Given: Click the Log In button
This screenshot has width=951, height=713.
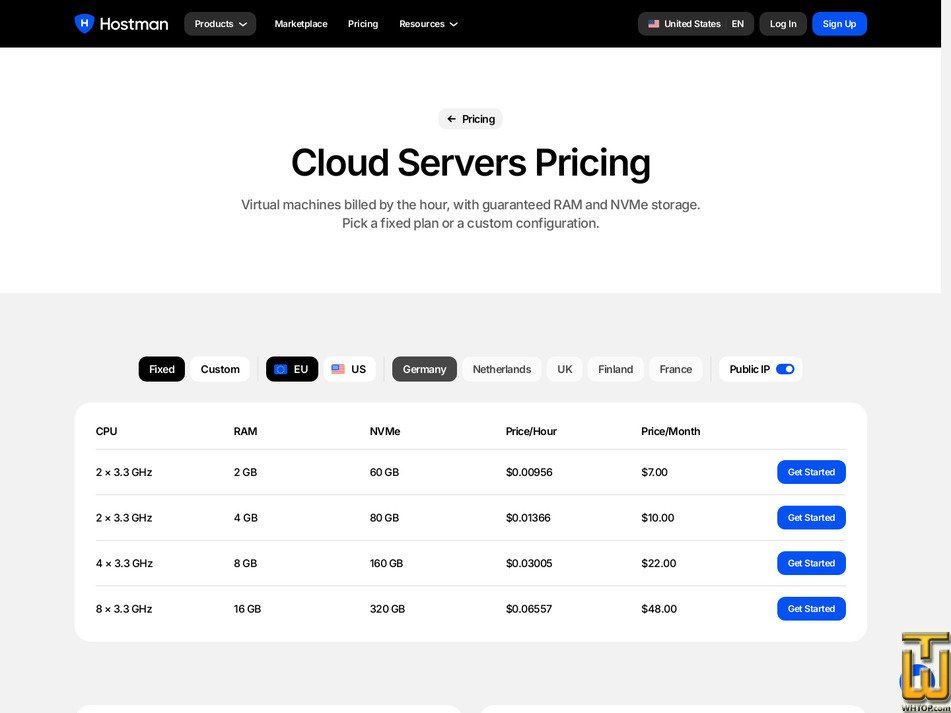Looking at the screenshot, I should click(783, 24).
